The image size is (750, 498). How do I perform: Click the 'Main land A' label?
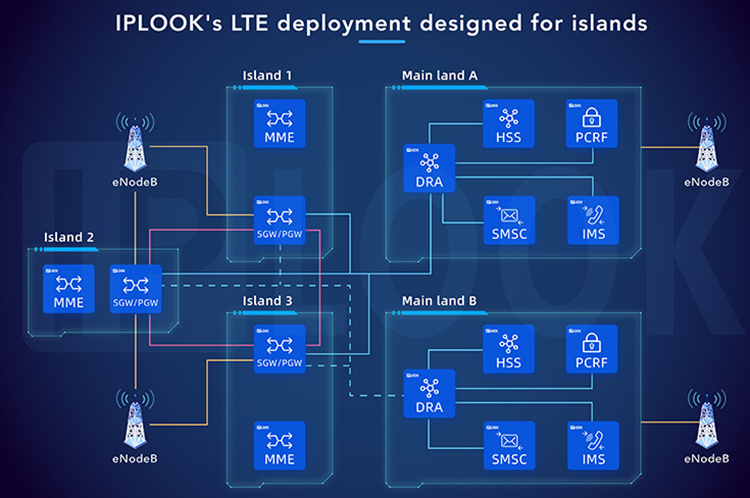[440, 76]
